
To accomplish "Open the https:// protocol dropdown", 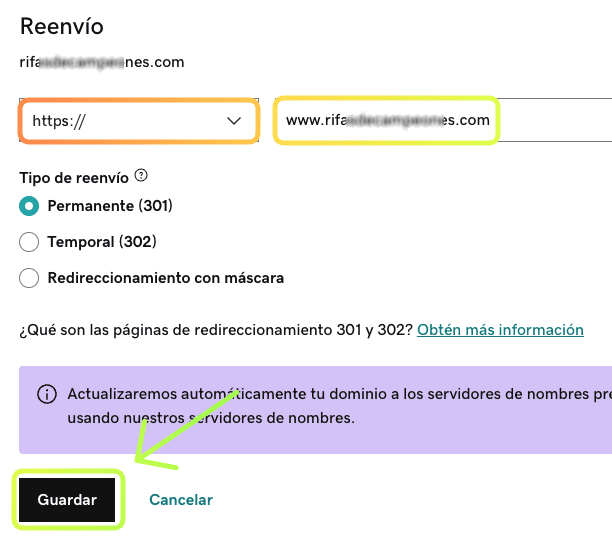I will [x=139, y=121].
